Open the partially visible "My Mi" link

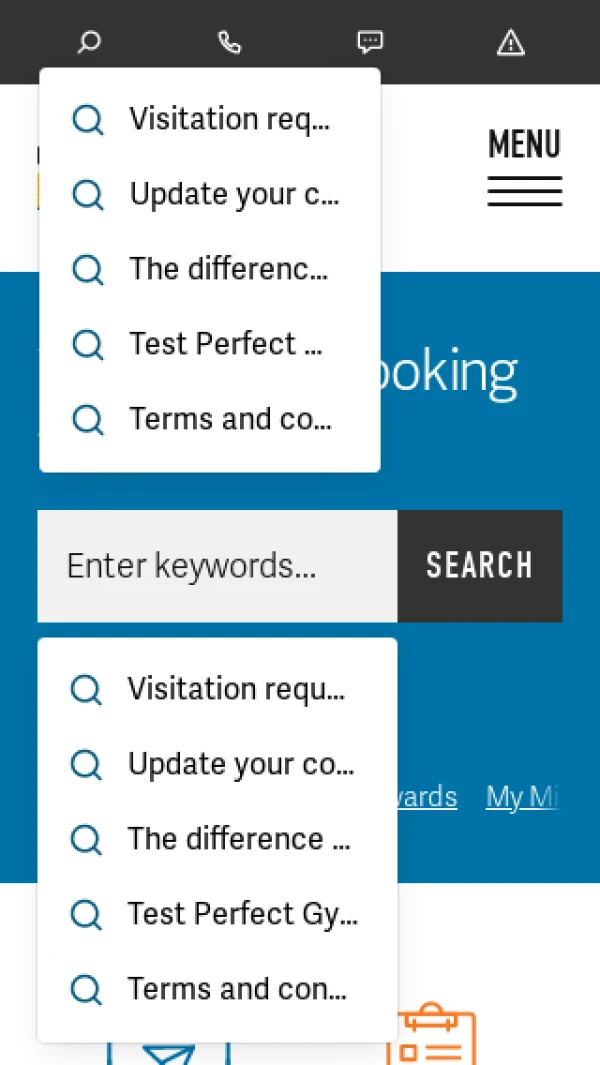tap(522, 797)
